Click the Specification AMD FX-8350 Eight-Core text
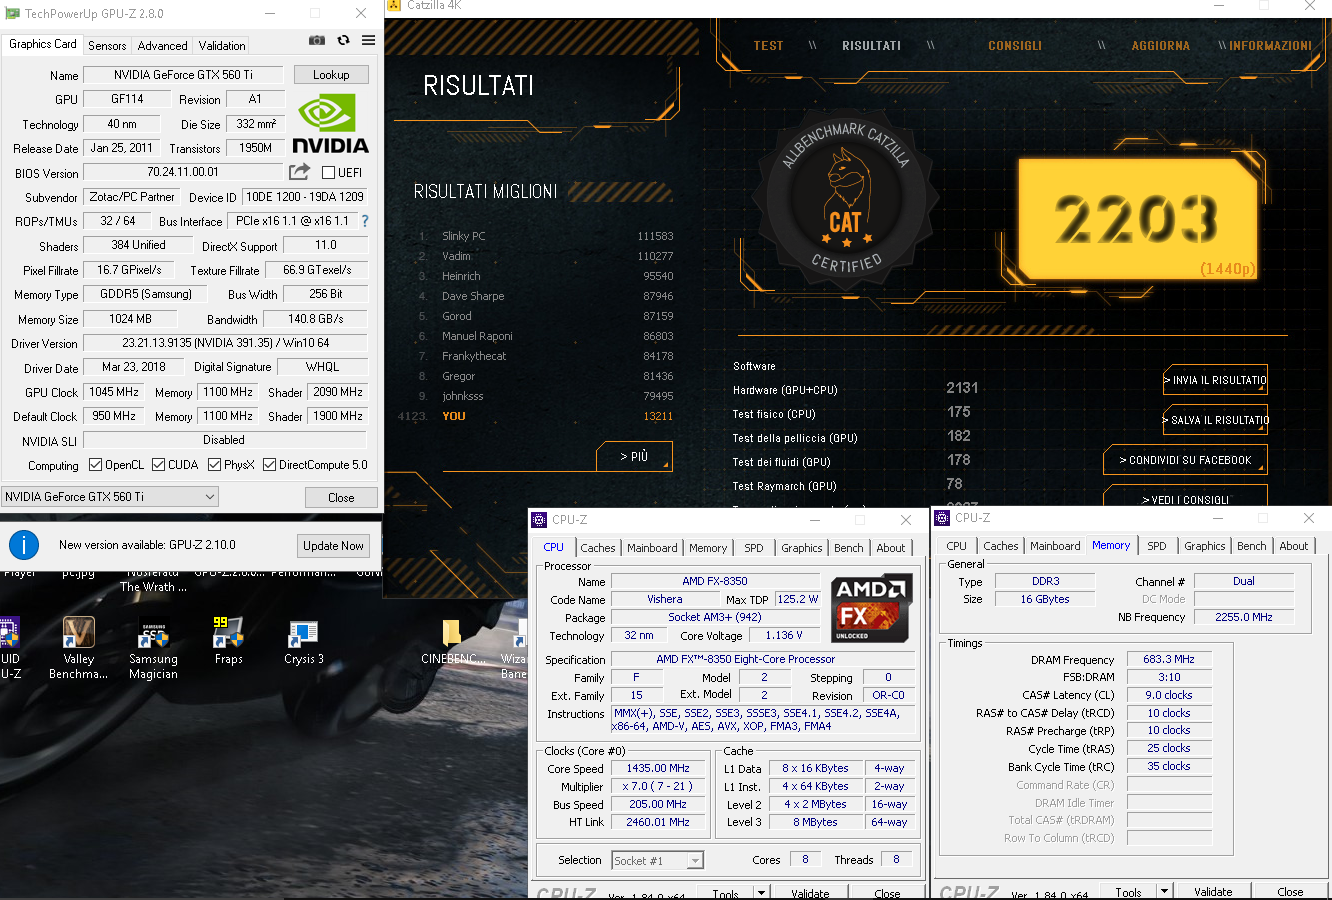 tap(763, 660)
